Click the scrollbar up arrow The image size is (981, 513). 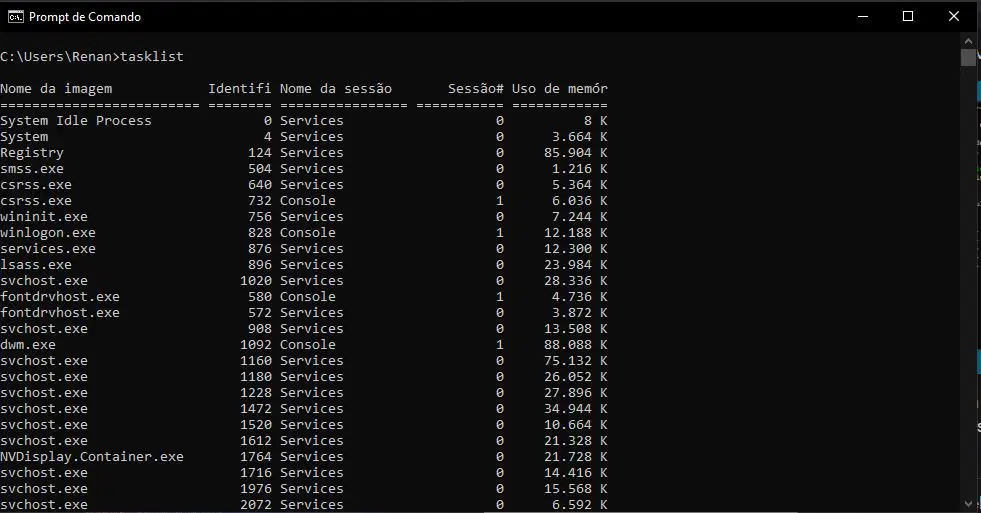[x=968, y=41]
